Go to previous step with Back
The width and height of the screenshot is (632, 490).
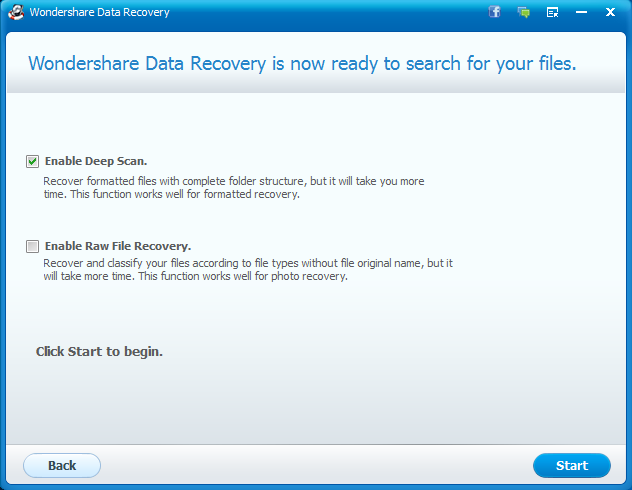(62, 465)
